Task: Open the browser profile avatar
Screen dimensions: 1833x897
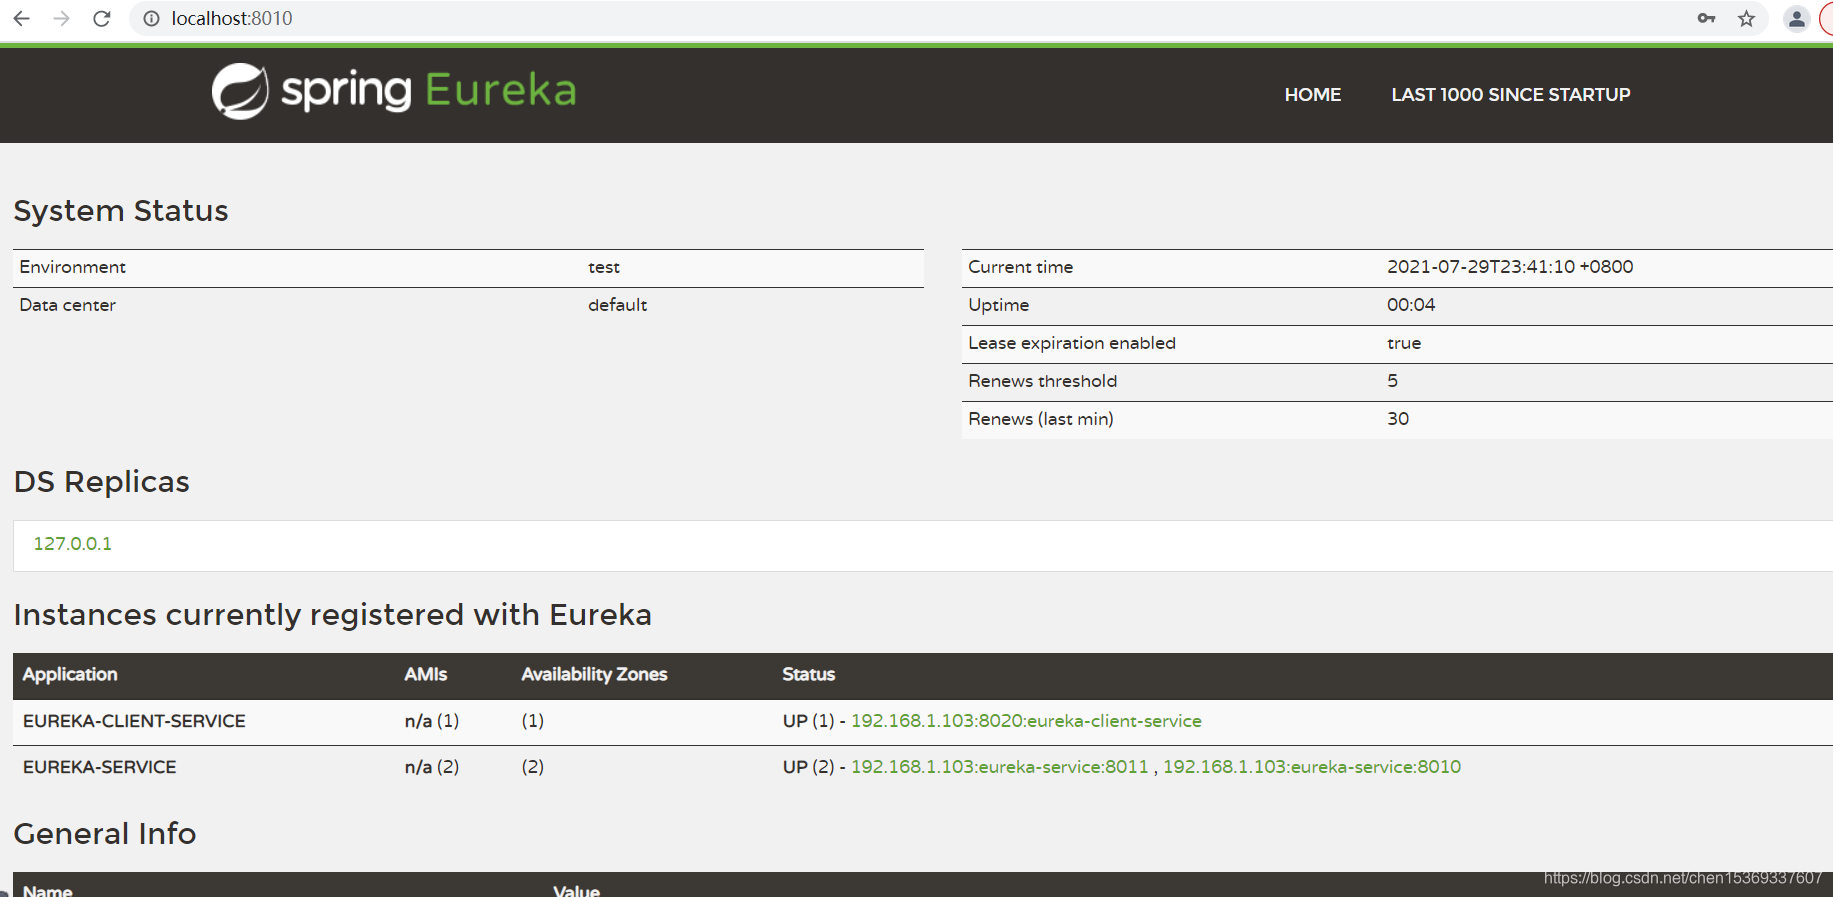Action: pyautogui.click(x=1796, y=18)
